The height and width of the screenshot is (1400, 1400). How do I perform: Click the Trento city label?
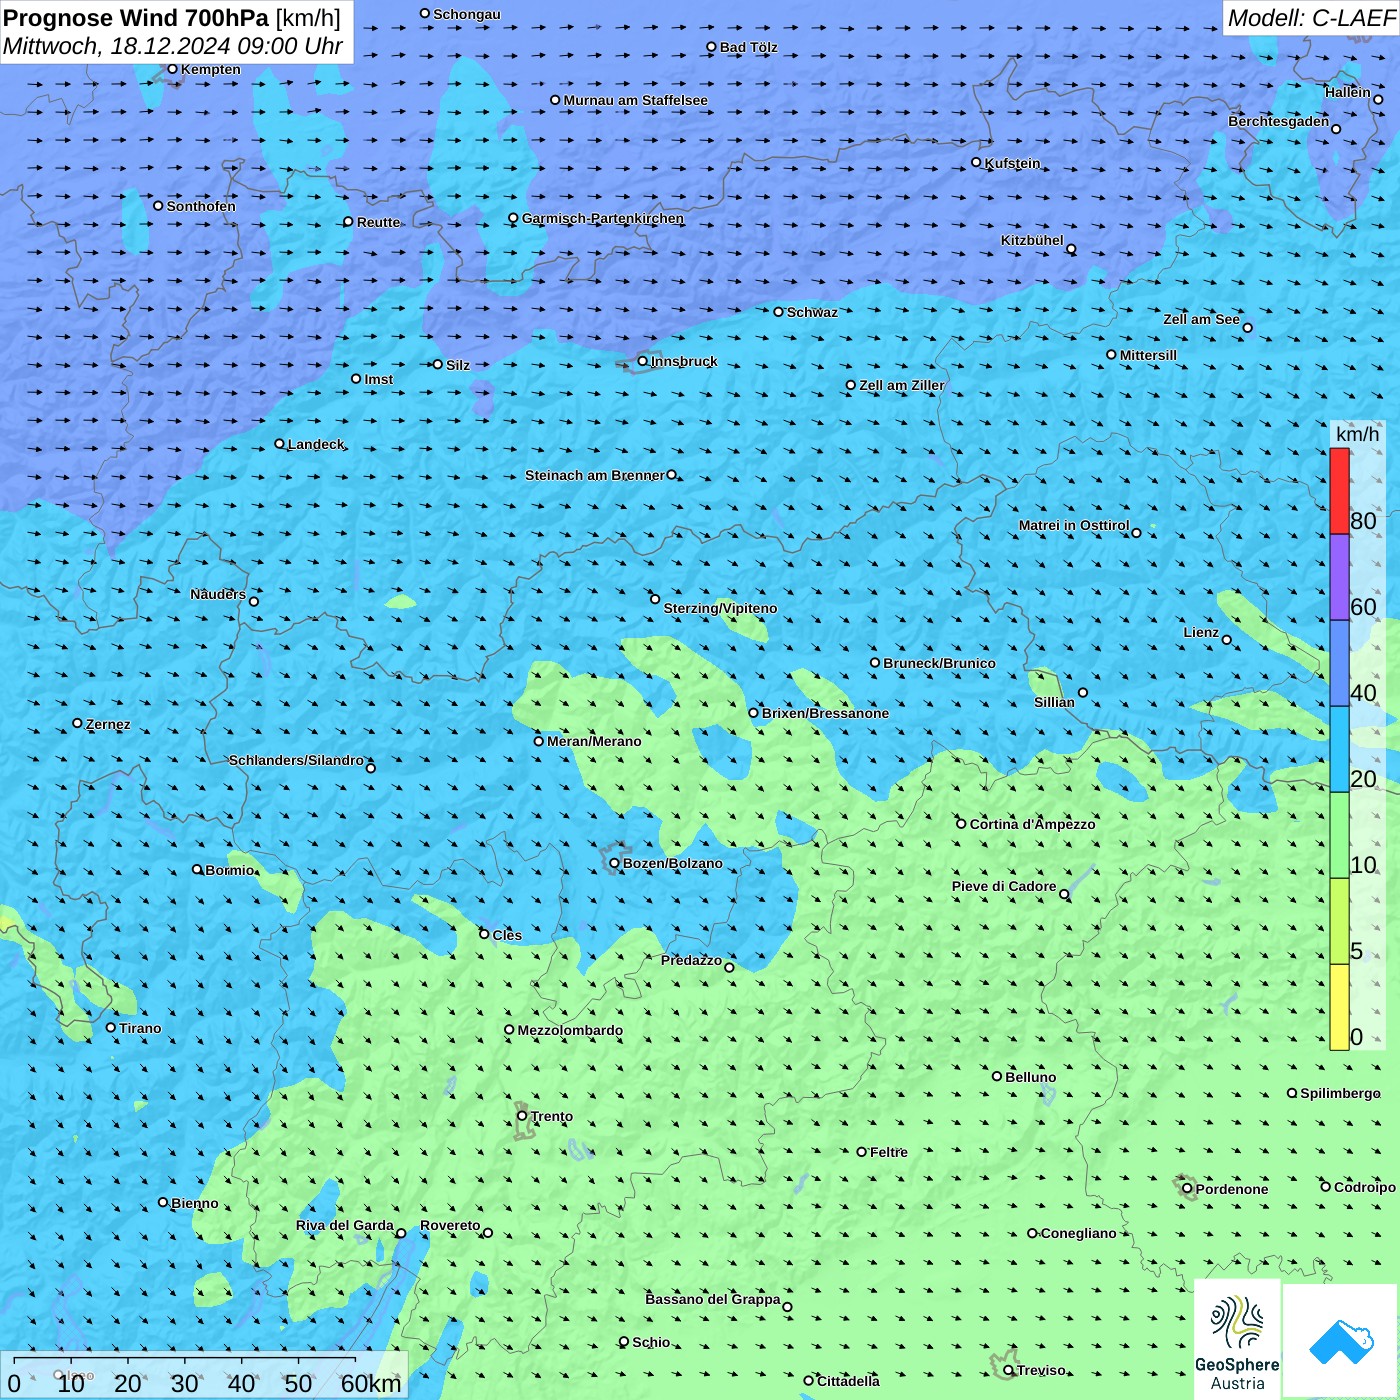(x=552, y=1116)
